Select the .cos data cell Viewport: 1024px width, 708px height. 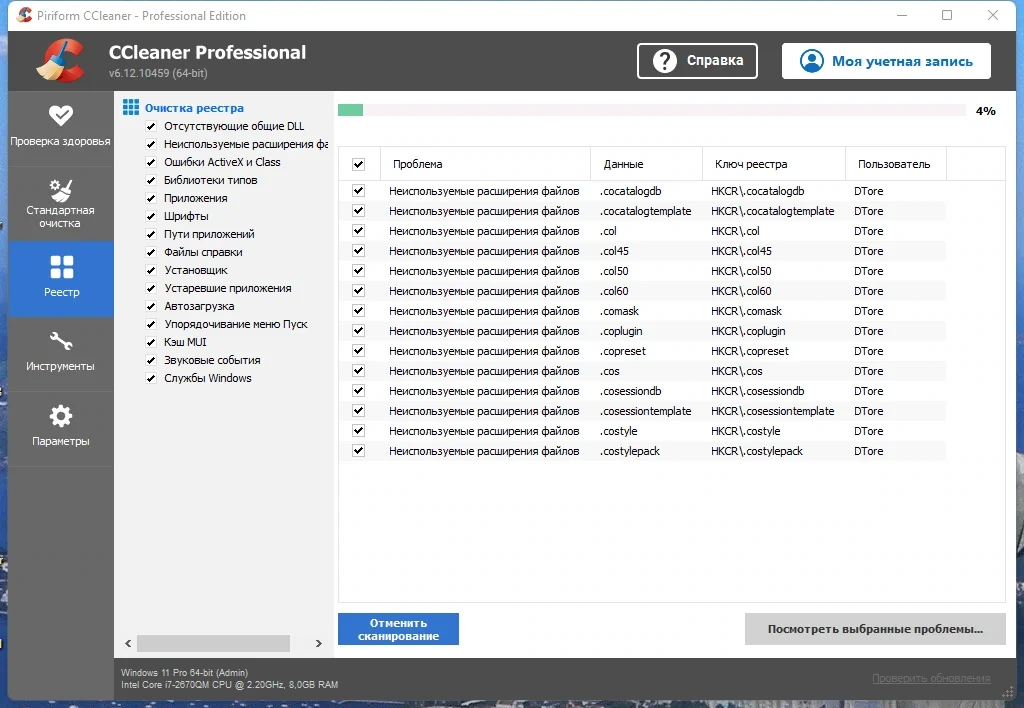[609, 371]
